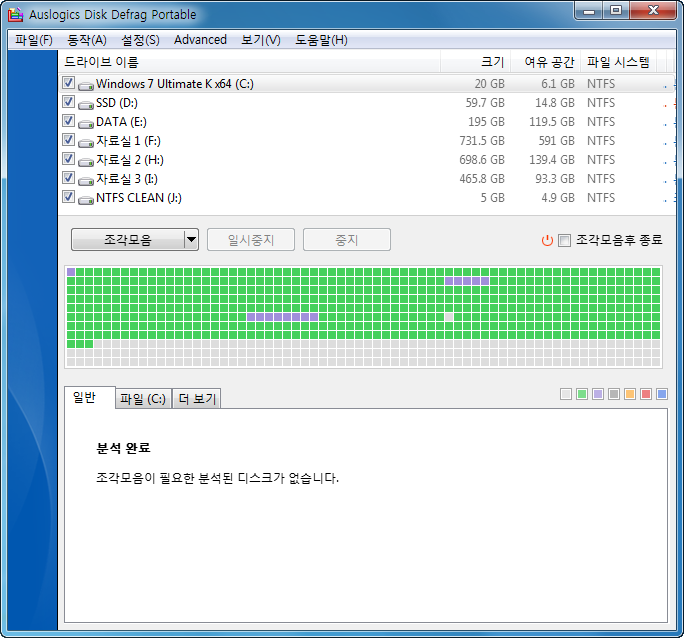The height and width of the screenshot is (638, 684).
Task: Click the 731.5 GB size value
Action: point(482,141)
